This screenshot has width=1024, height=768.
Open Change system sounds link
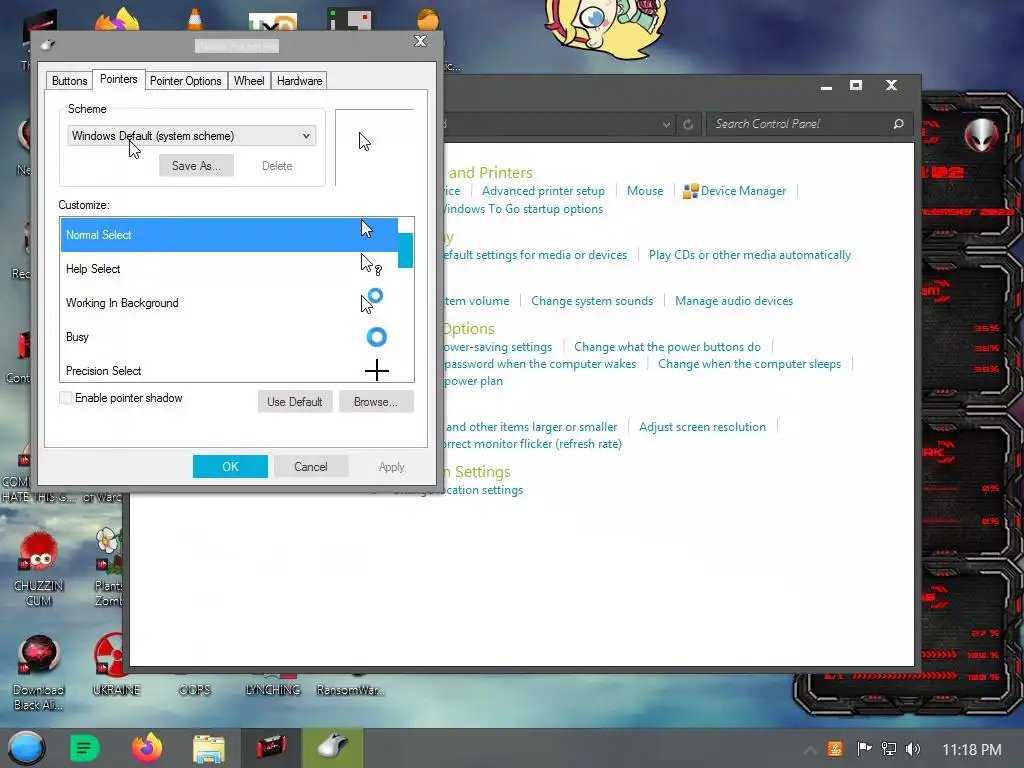tap(592, 300)
